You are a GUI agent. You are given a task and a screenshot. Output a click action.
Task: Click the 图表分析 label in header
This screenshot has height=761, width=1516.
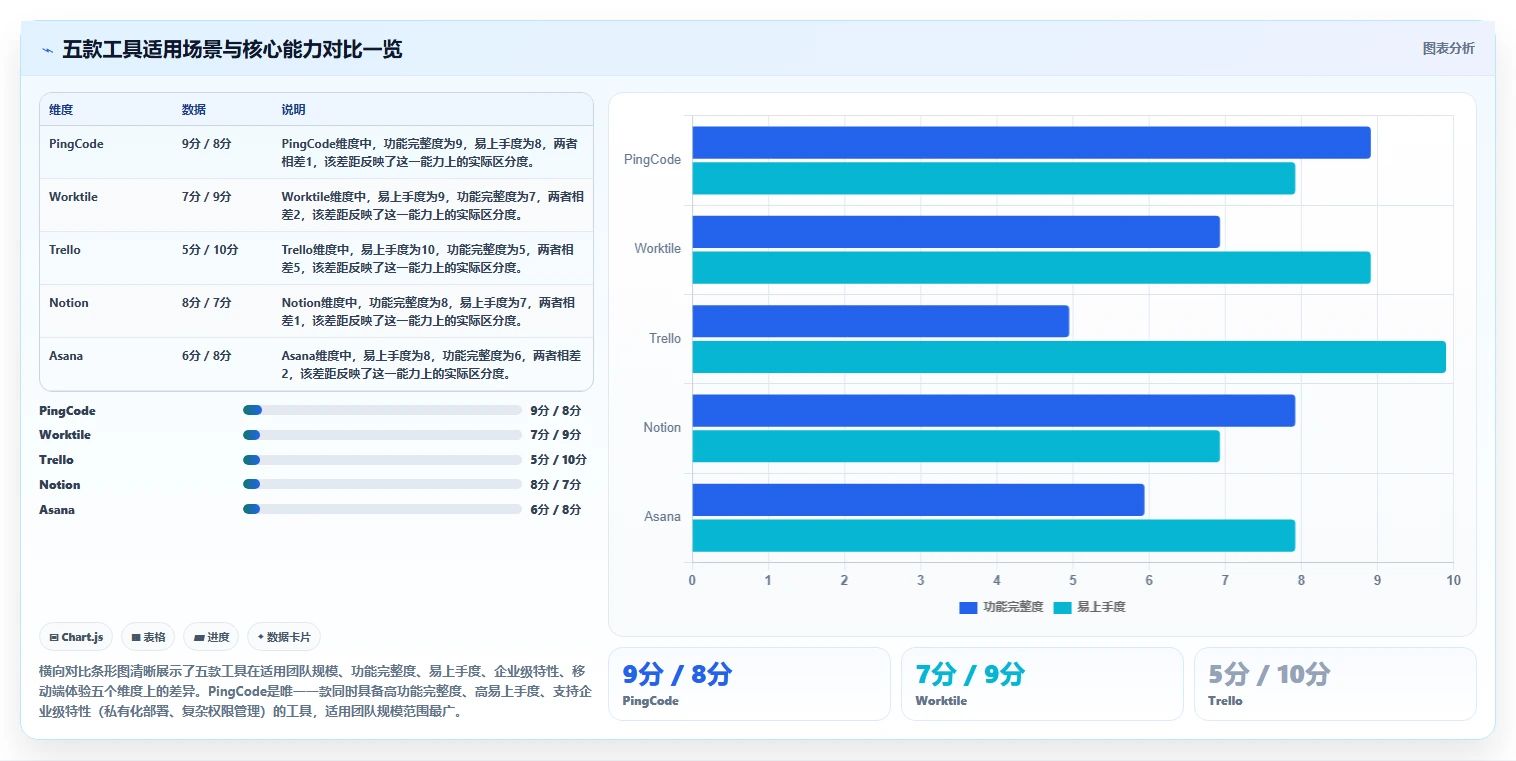click(1448, 48)
